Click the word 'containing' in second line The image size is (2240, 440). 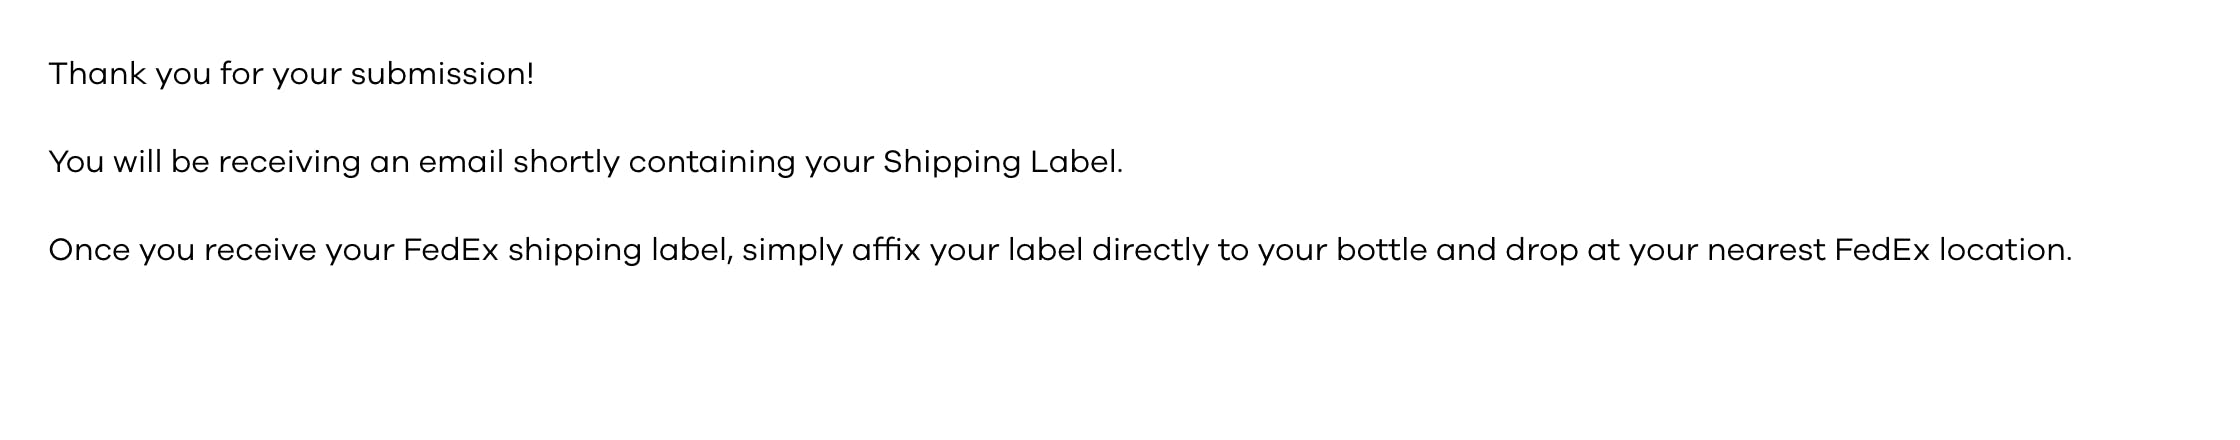pos(712,163)
